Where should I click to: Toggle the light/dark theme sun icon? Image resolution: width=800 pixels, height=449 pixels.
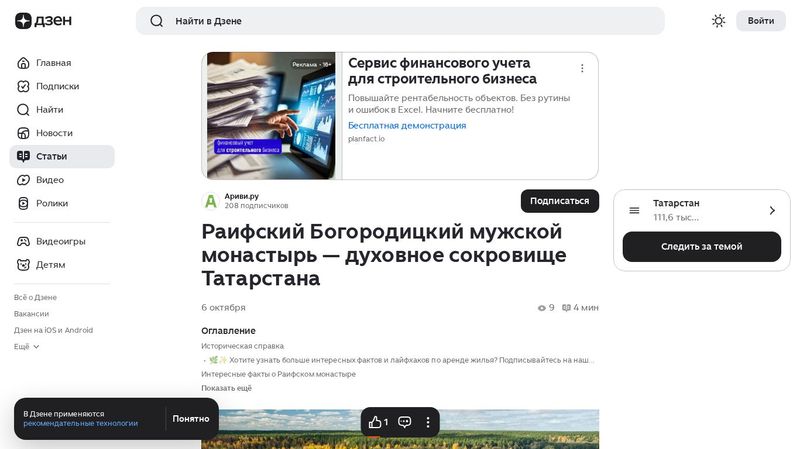tap(718, 21)
